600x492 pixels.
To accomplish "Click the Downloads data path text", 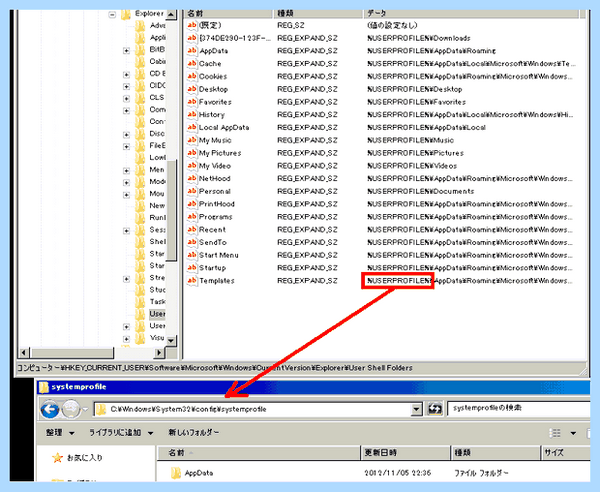I will [419, 38].
